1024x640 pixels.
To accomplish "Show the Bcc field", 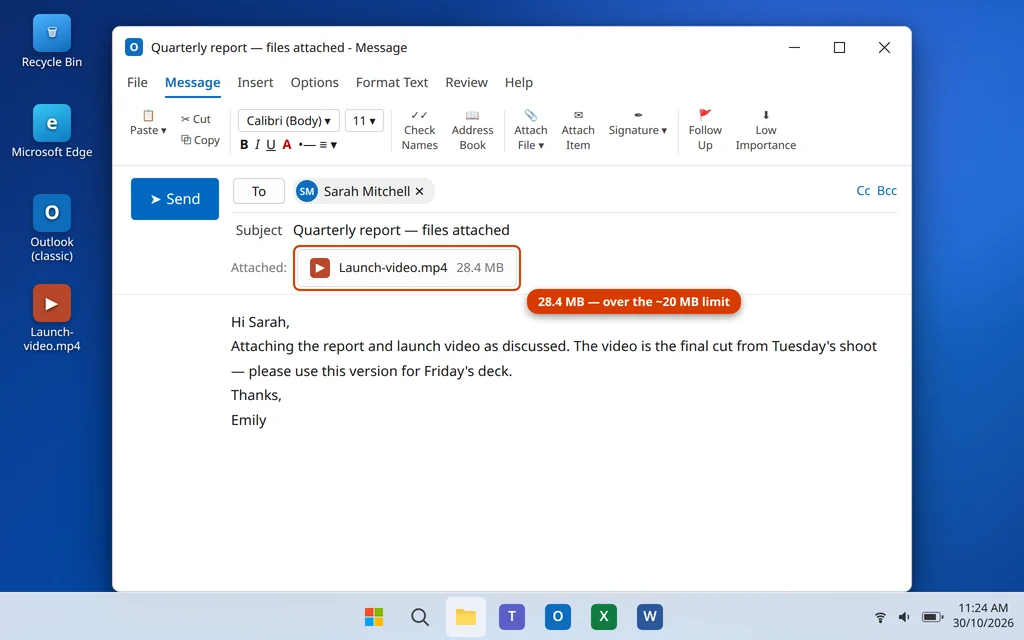I will pyautogui.click(x=887, y=191).
